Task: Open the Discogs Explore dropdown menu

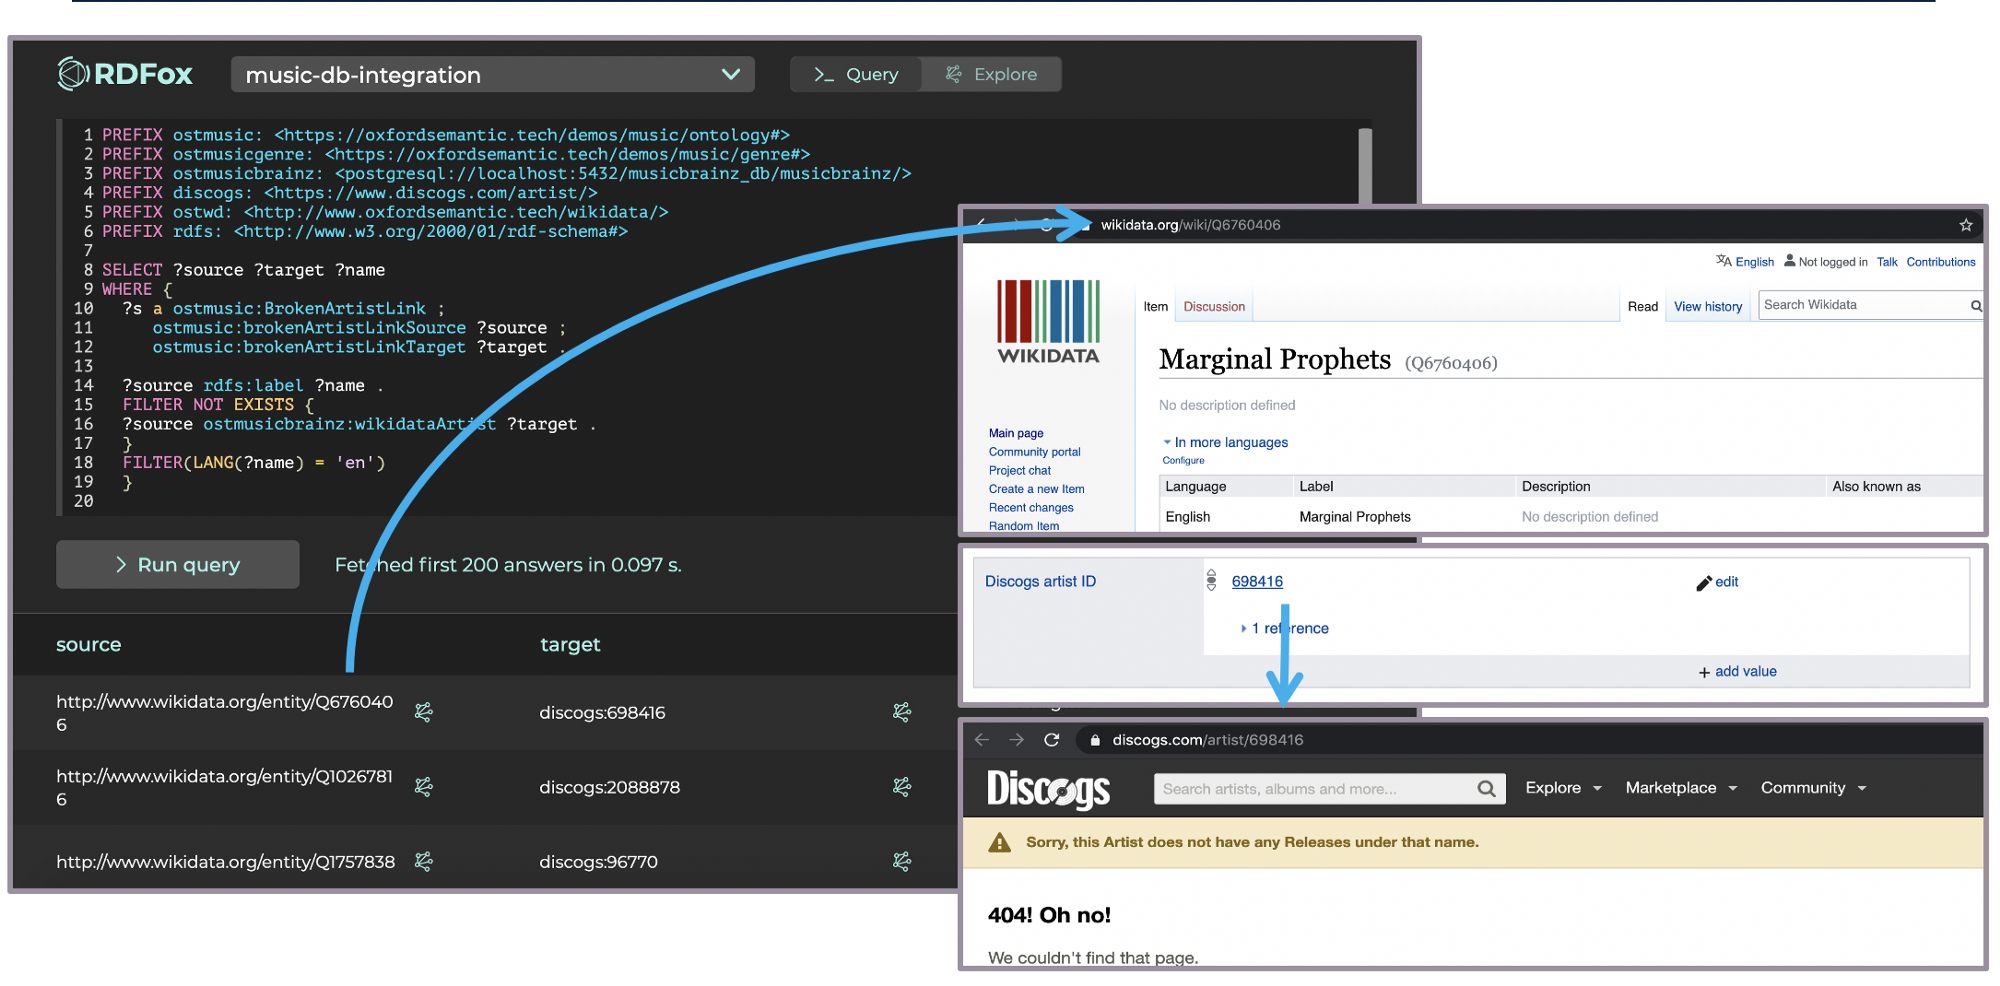Action: [1563, 788]
